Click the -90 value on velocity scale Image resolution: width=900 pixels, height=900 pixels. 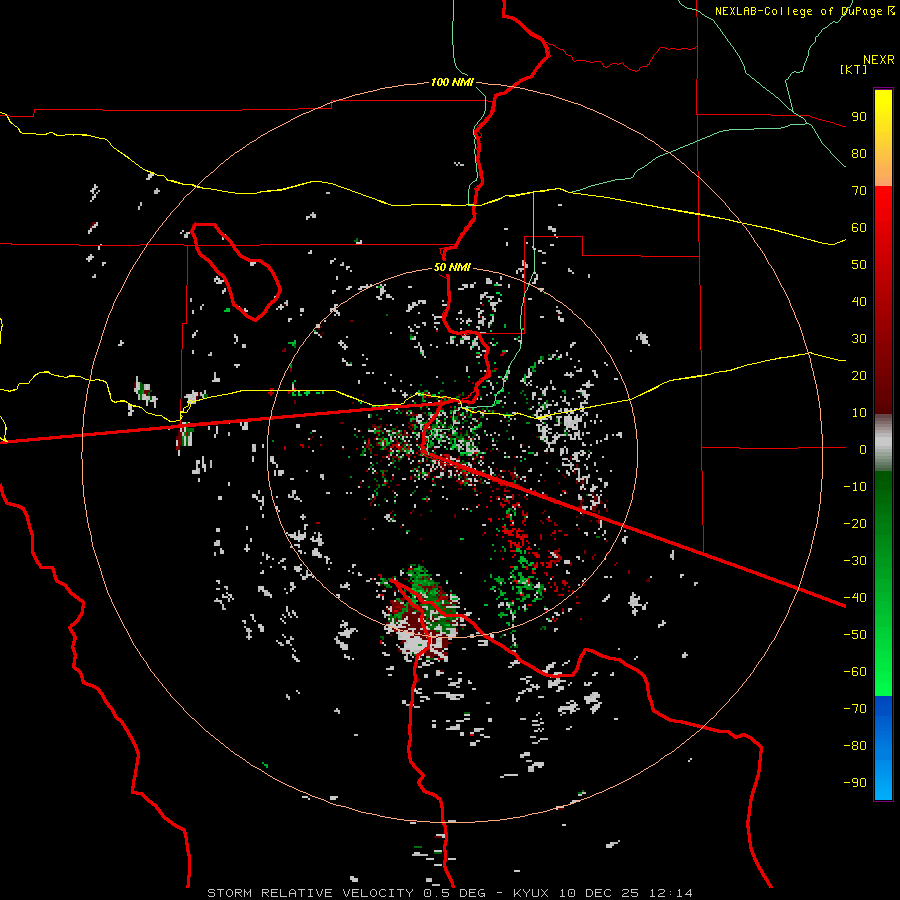pyautogui.click(x=855, y=782)
